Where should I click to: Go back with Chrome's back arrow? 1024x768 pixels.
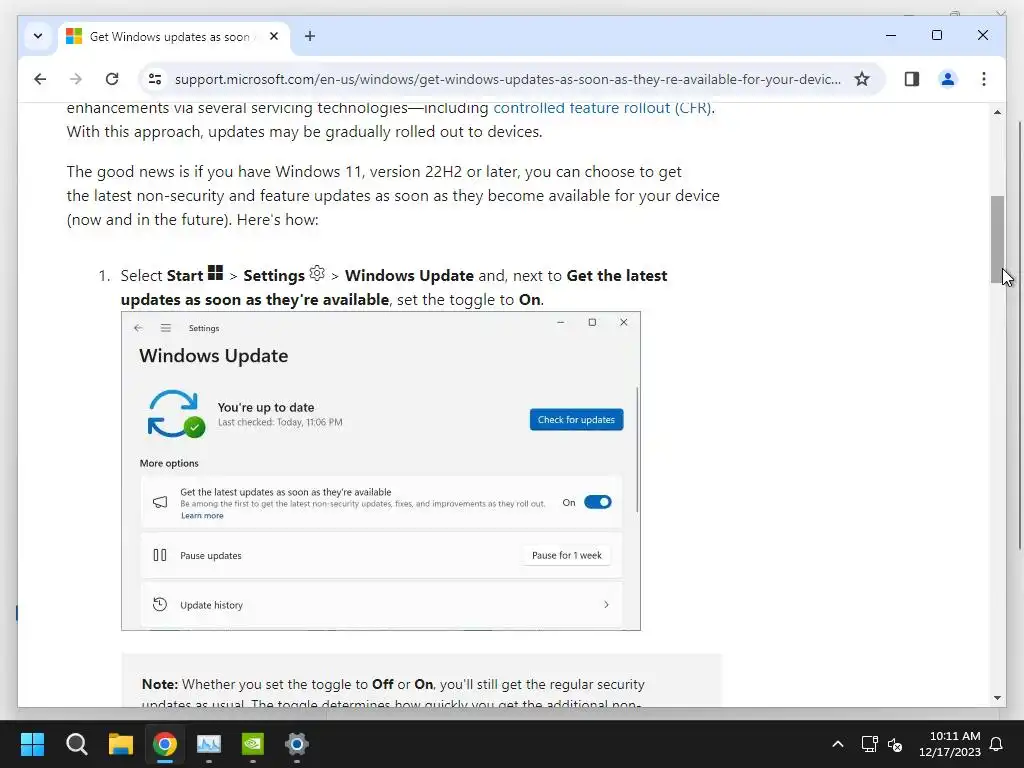(x=40, y=79)
